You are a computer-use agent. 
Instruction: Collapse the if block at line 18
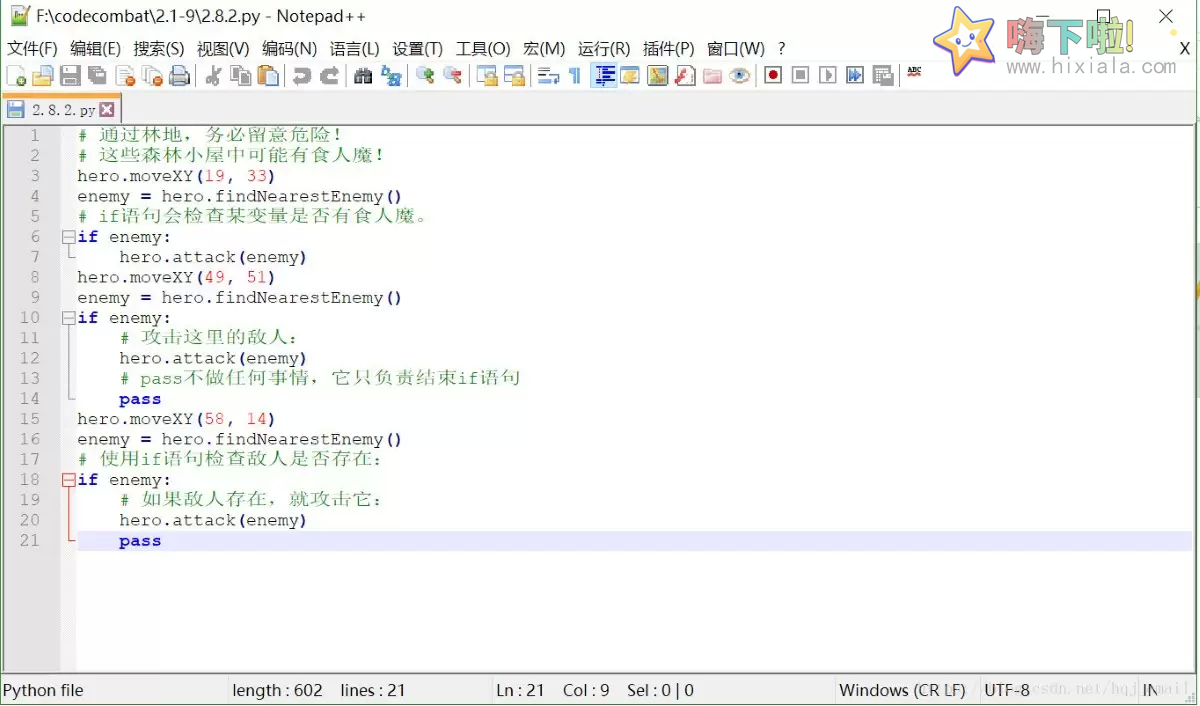[67, 479]
